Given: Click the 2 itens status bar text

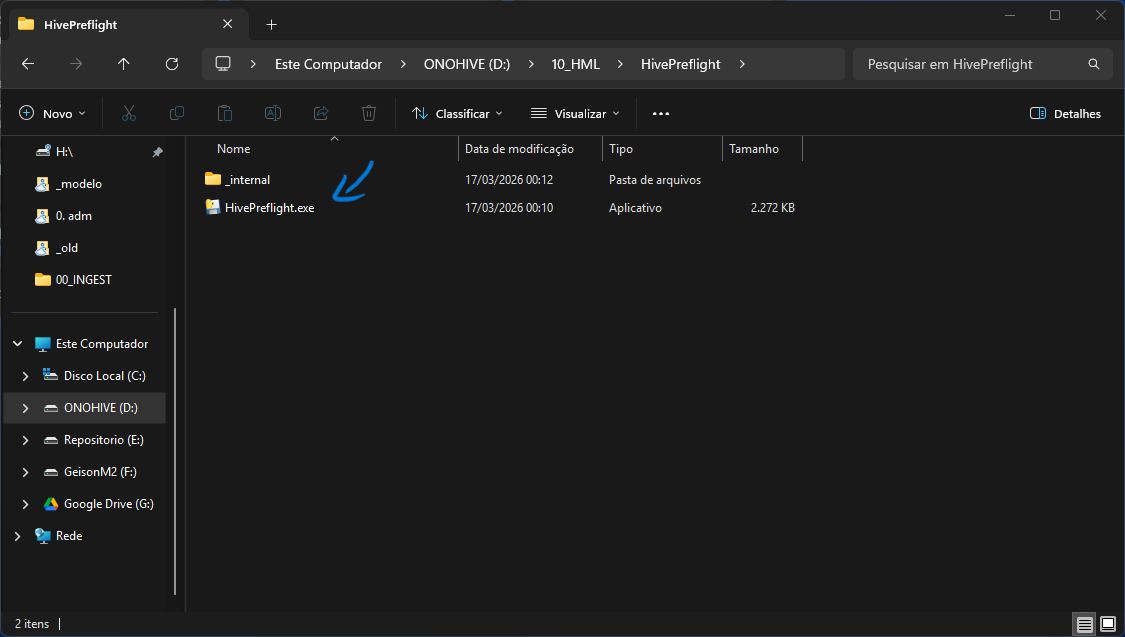Looking at the screenshot, I should click(x=32, y=624).
